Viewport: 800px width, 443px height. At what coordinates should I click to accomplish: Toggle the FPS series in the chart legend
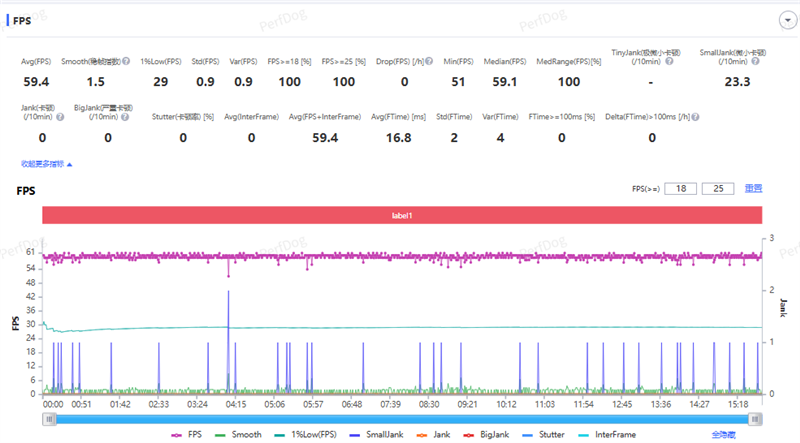click(186, 435)
